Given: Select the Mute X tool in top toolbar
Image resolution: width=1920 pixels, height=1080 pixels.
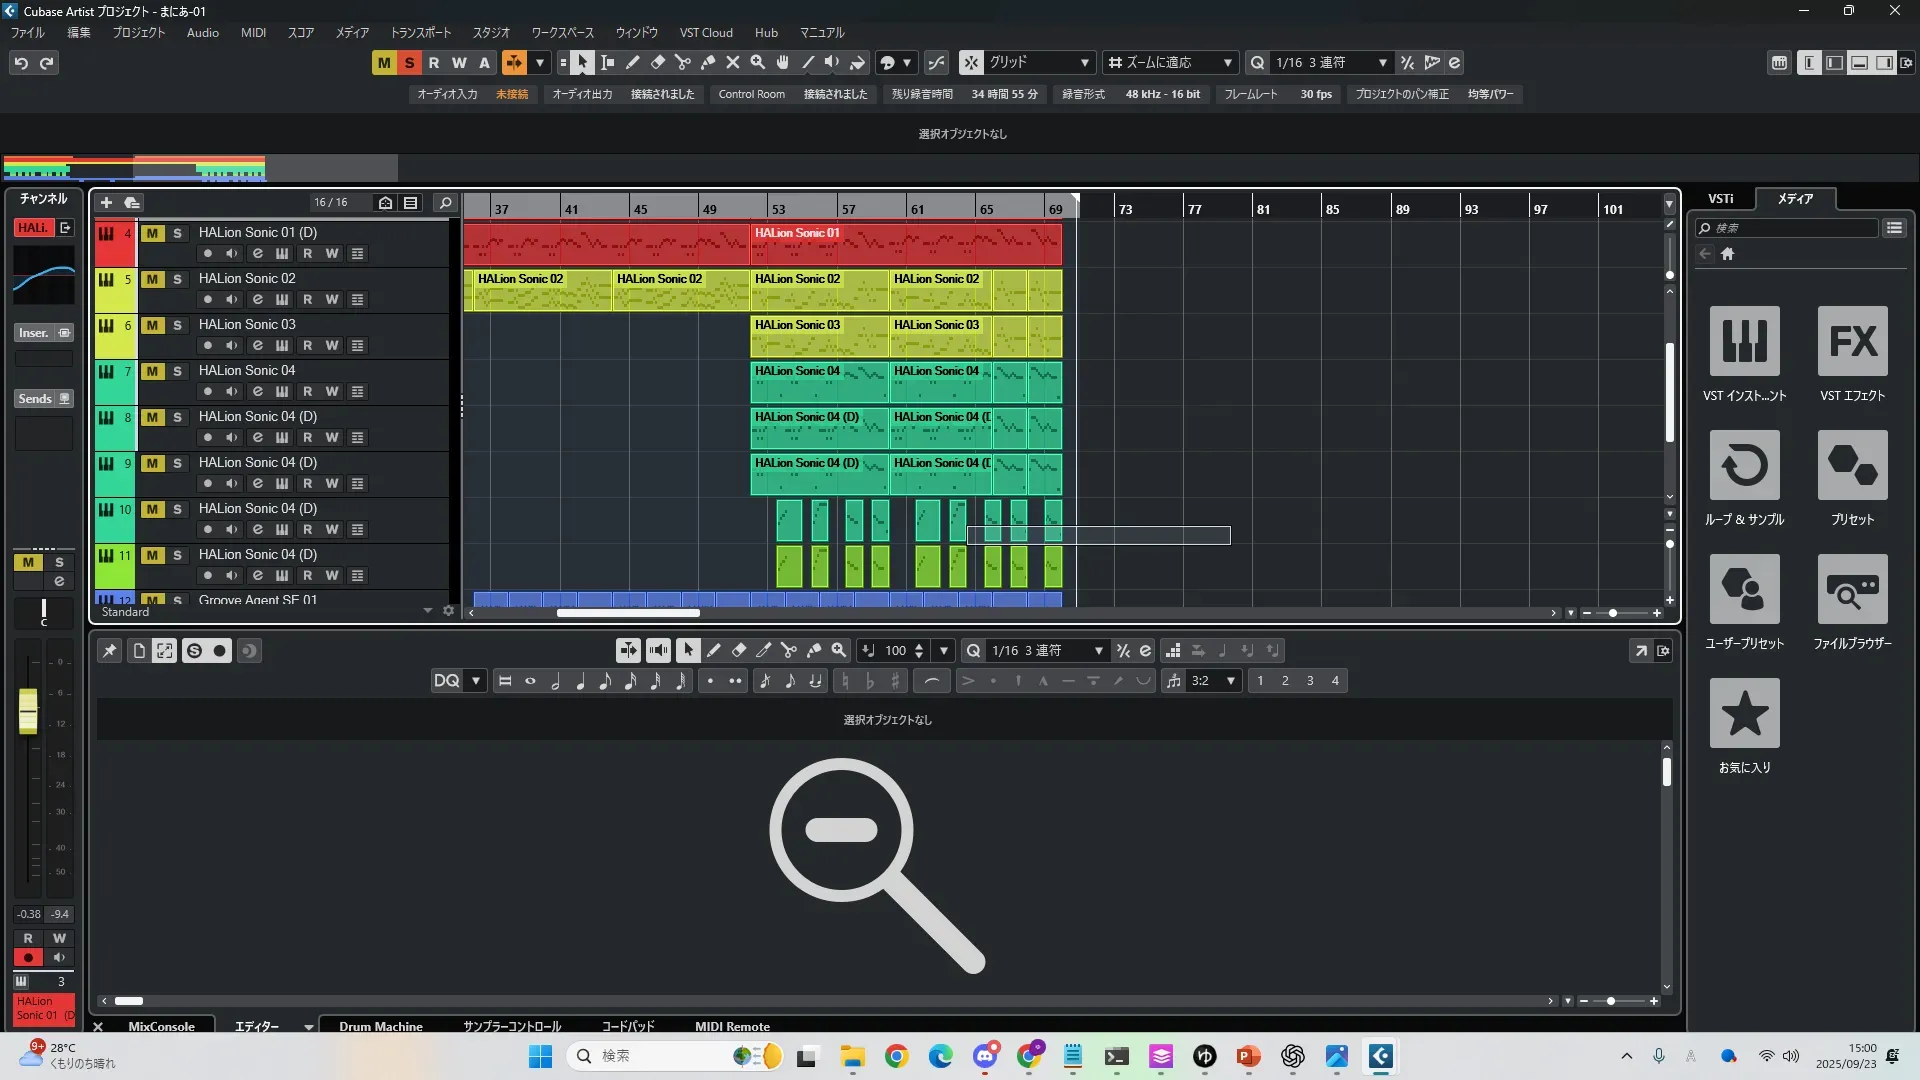Looking at the screenshot, I should pos(733,63).
